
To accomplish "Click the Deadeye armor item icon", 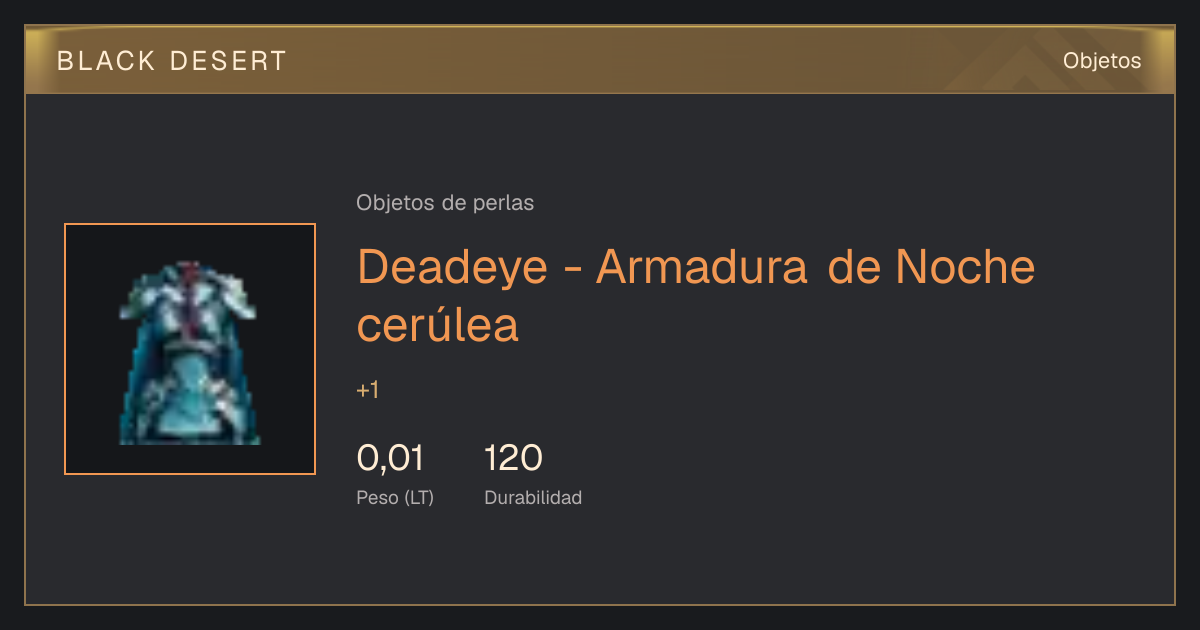I will point(190,352).
